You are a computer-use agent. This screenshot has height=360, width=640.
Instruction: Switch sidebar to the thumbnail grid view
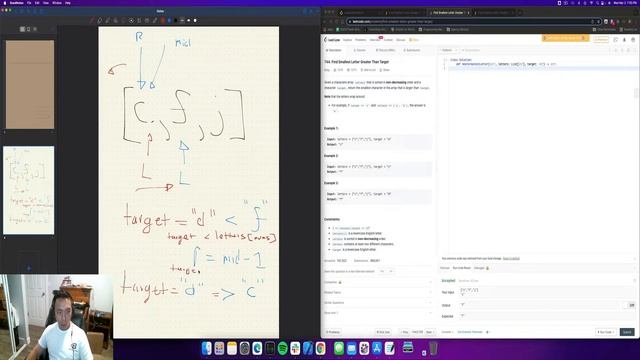coord(22,29)
